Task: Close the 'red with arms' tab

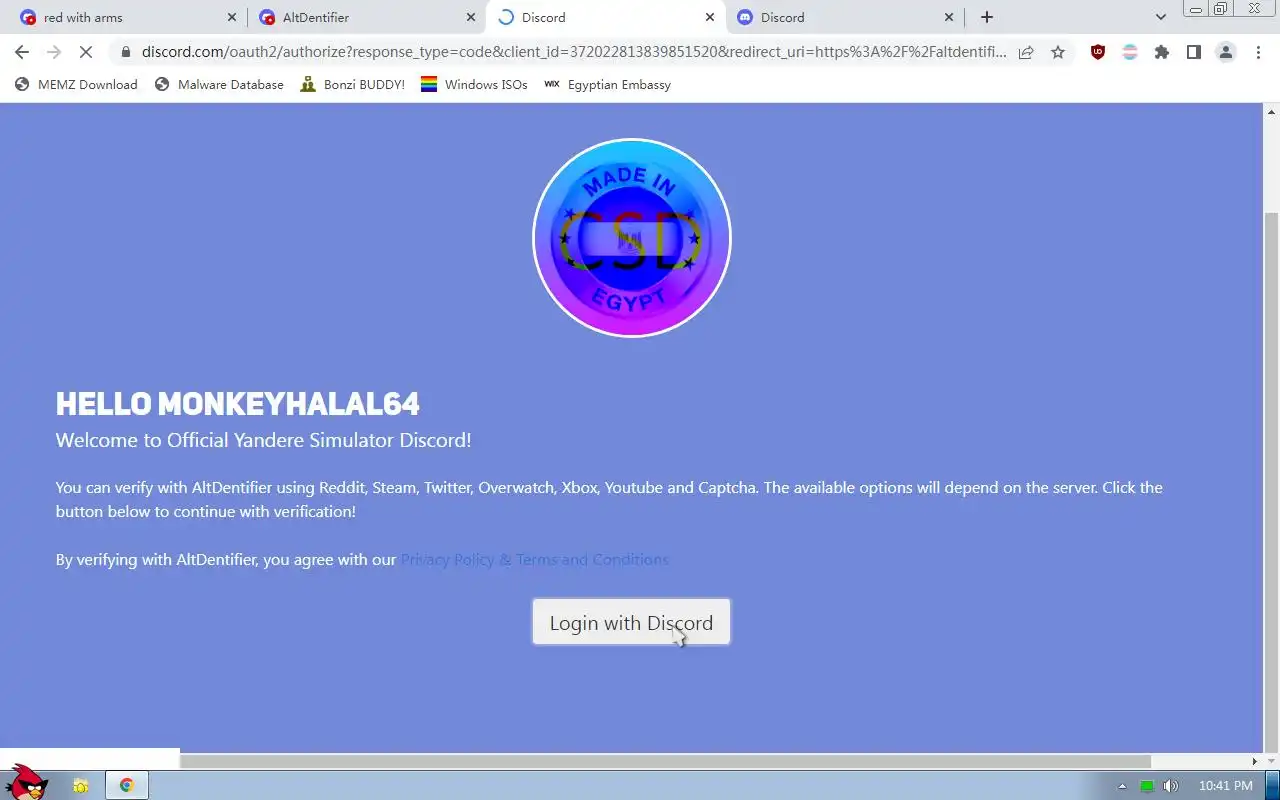Action: coord(232,17)
